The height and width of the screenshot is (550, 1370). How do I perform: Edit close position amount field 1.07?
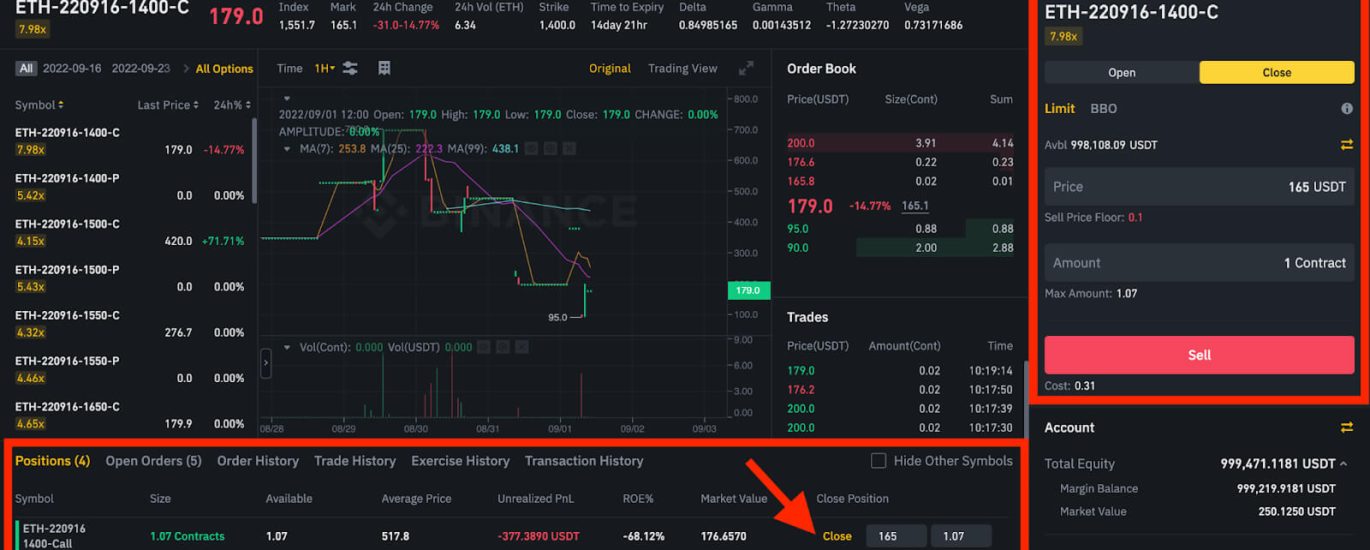click(961, 536)
